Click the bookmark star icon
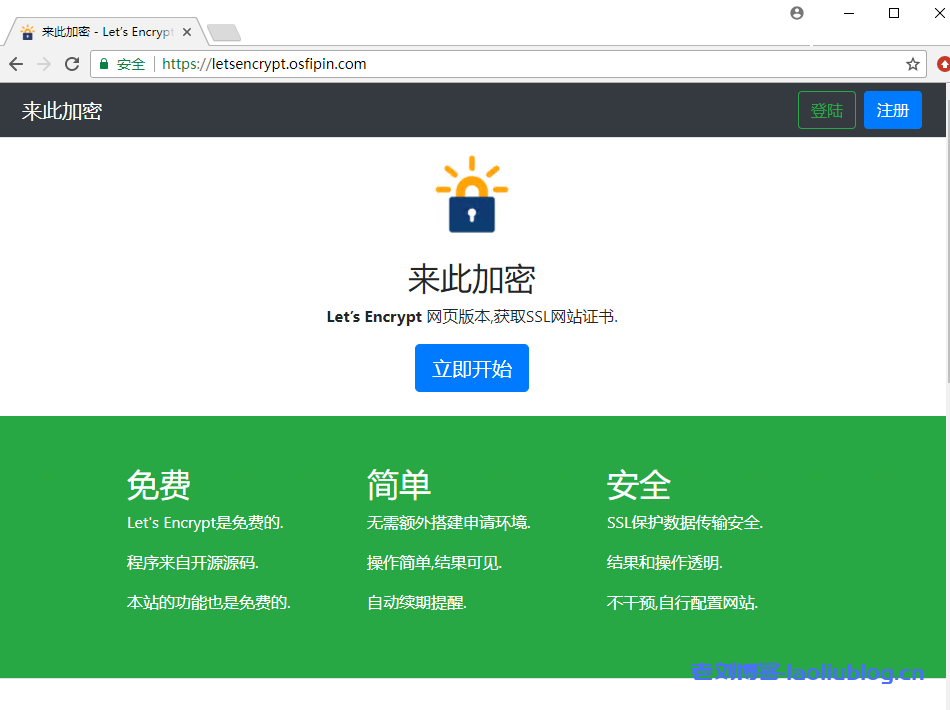950x710 pixels. (912, 63)
